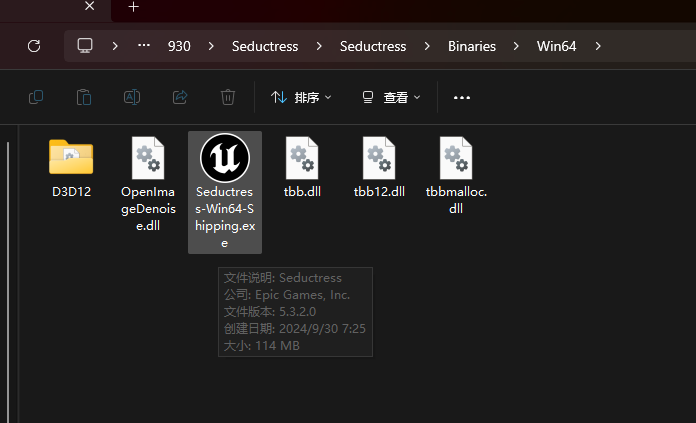Select the tbb.dll file

pos(302,167)
